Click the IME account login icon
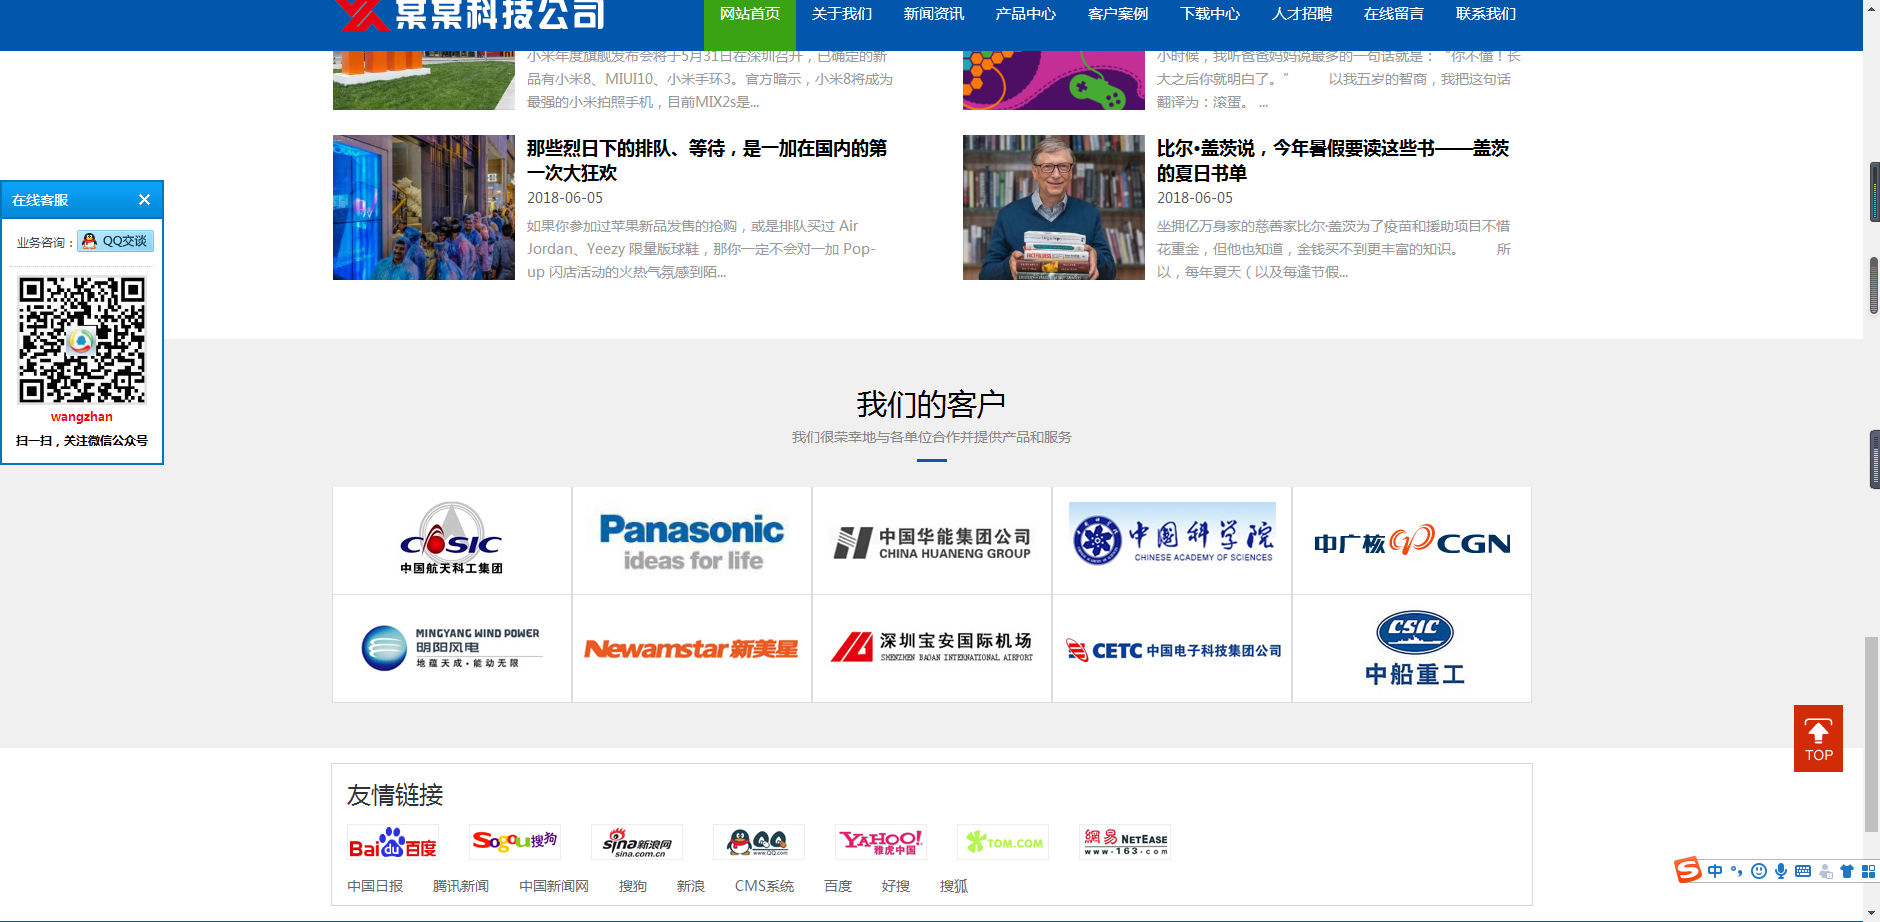 click(x=1826, y=871)
